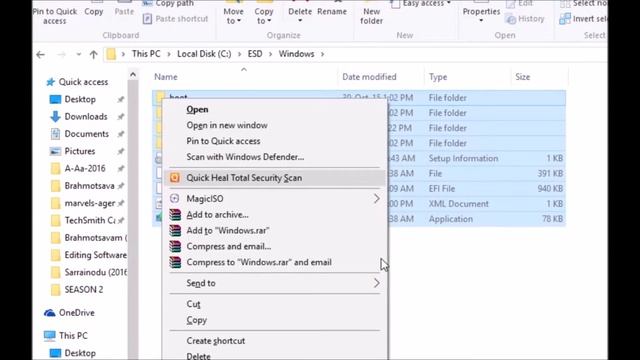The width and height of the screenshot is (640, 360).
Task: Sort by Type column header
Action: (438, 77)
